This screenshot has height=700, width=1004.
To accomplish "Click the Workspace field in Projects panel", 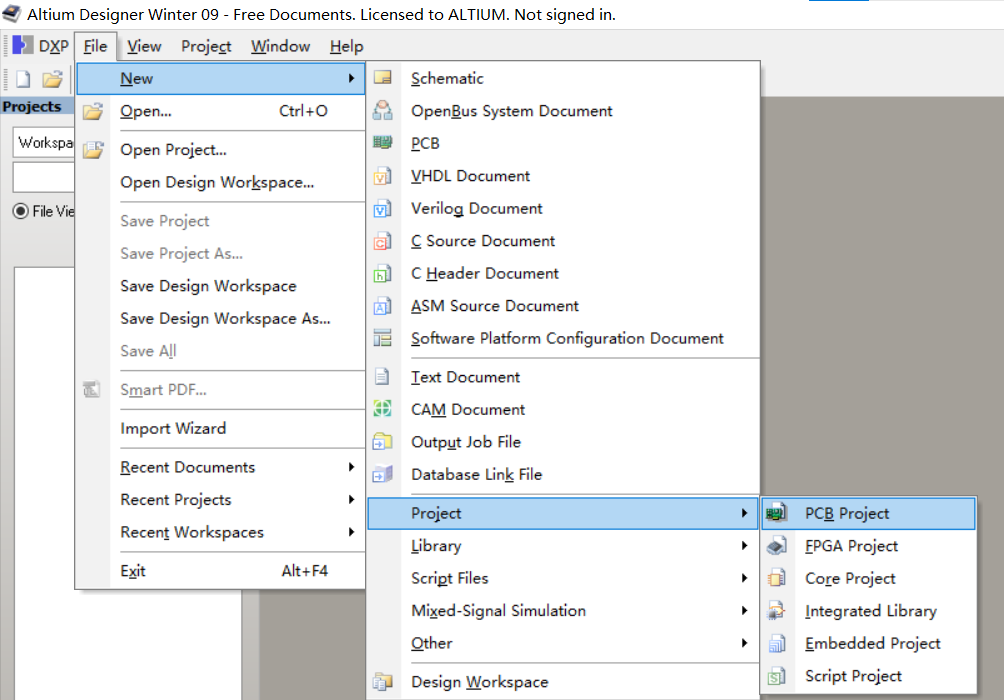I will (44, 142).
